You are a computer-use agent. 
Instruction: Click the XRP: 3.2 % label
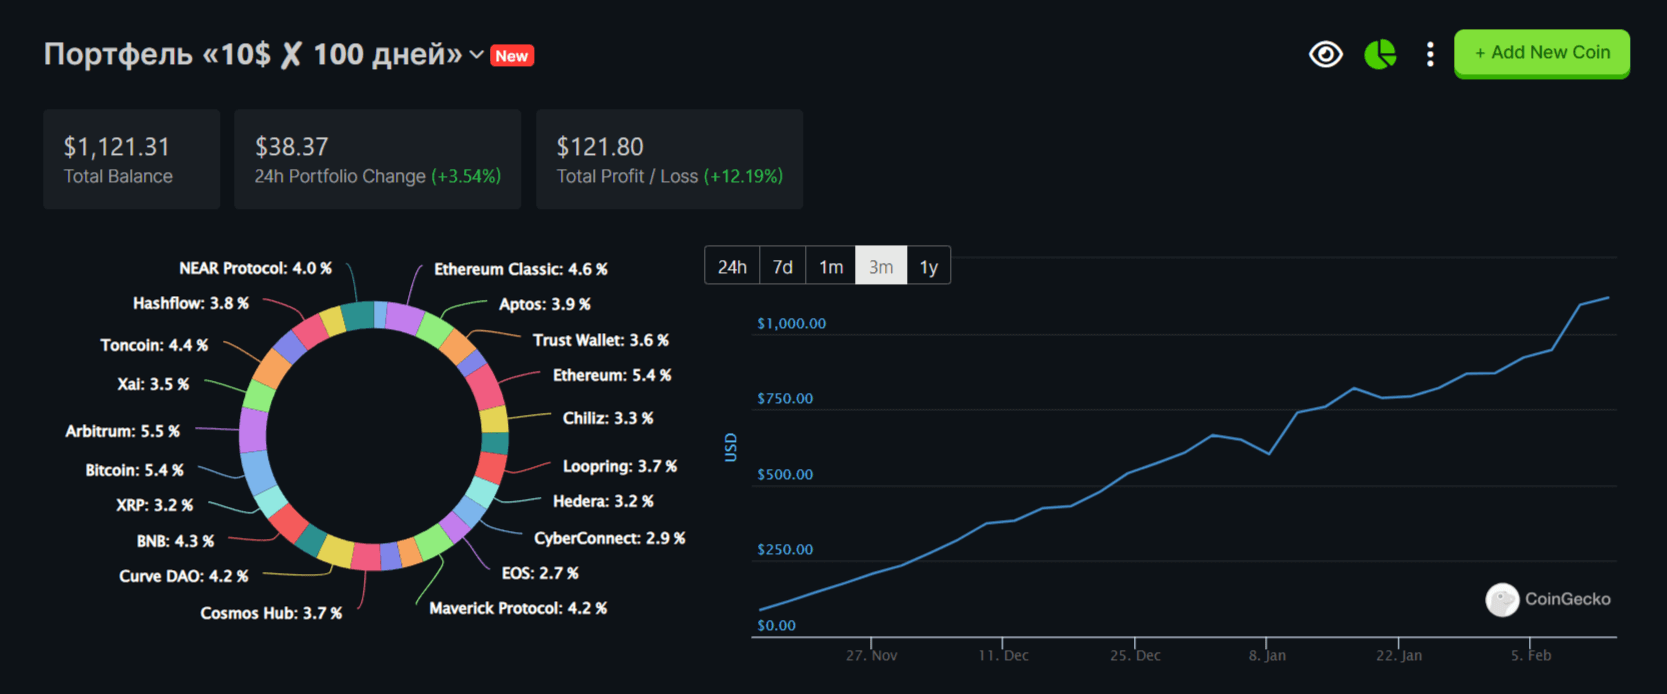point(155,505)
